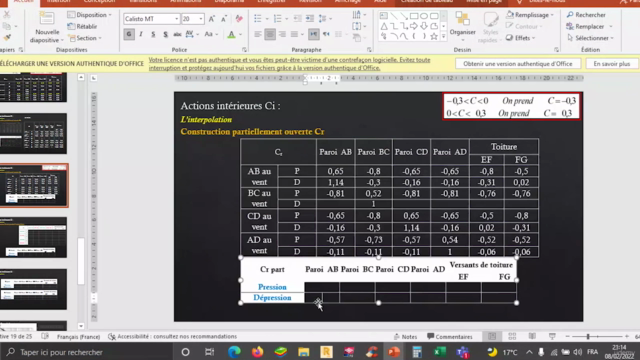Open the font size 20 dropdown
The width and height of the screenshot is (640, 360).
[200, 19]
